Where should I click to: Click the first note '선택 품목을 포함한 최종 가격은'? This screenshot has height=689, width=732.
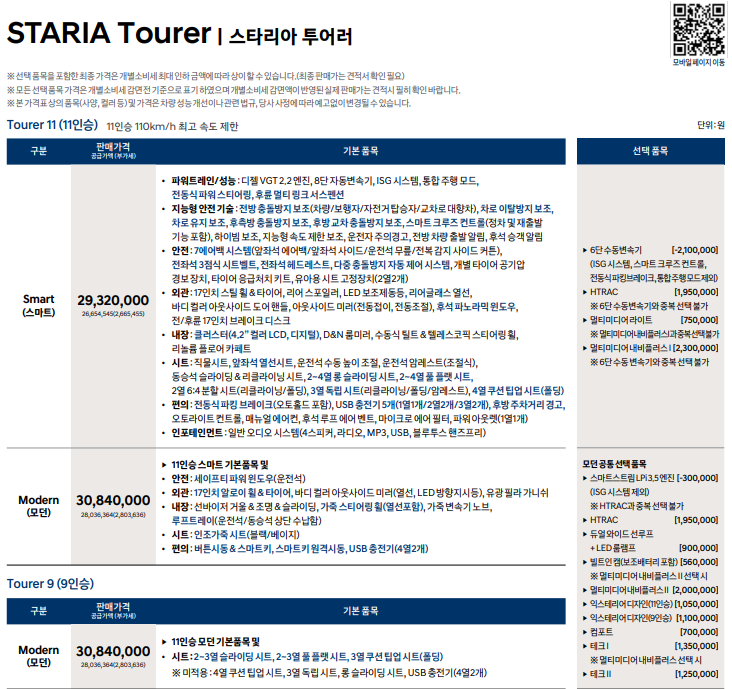[205, 76]
